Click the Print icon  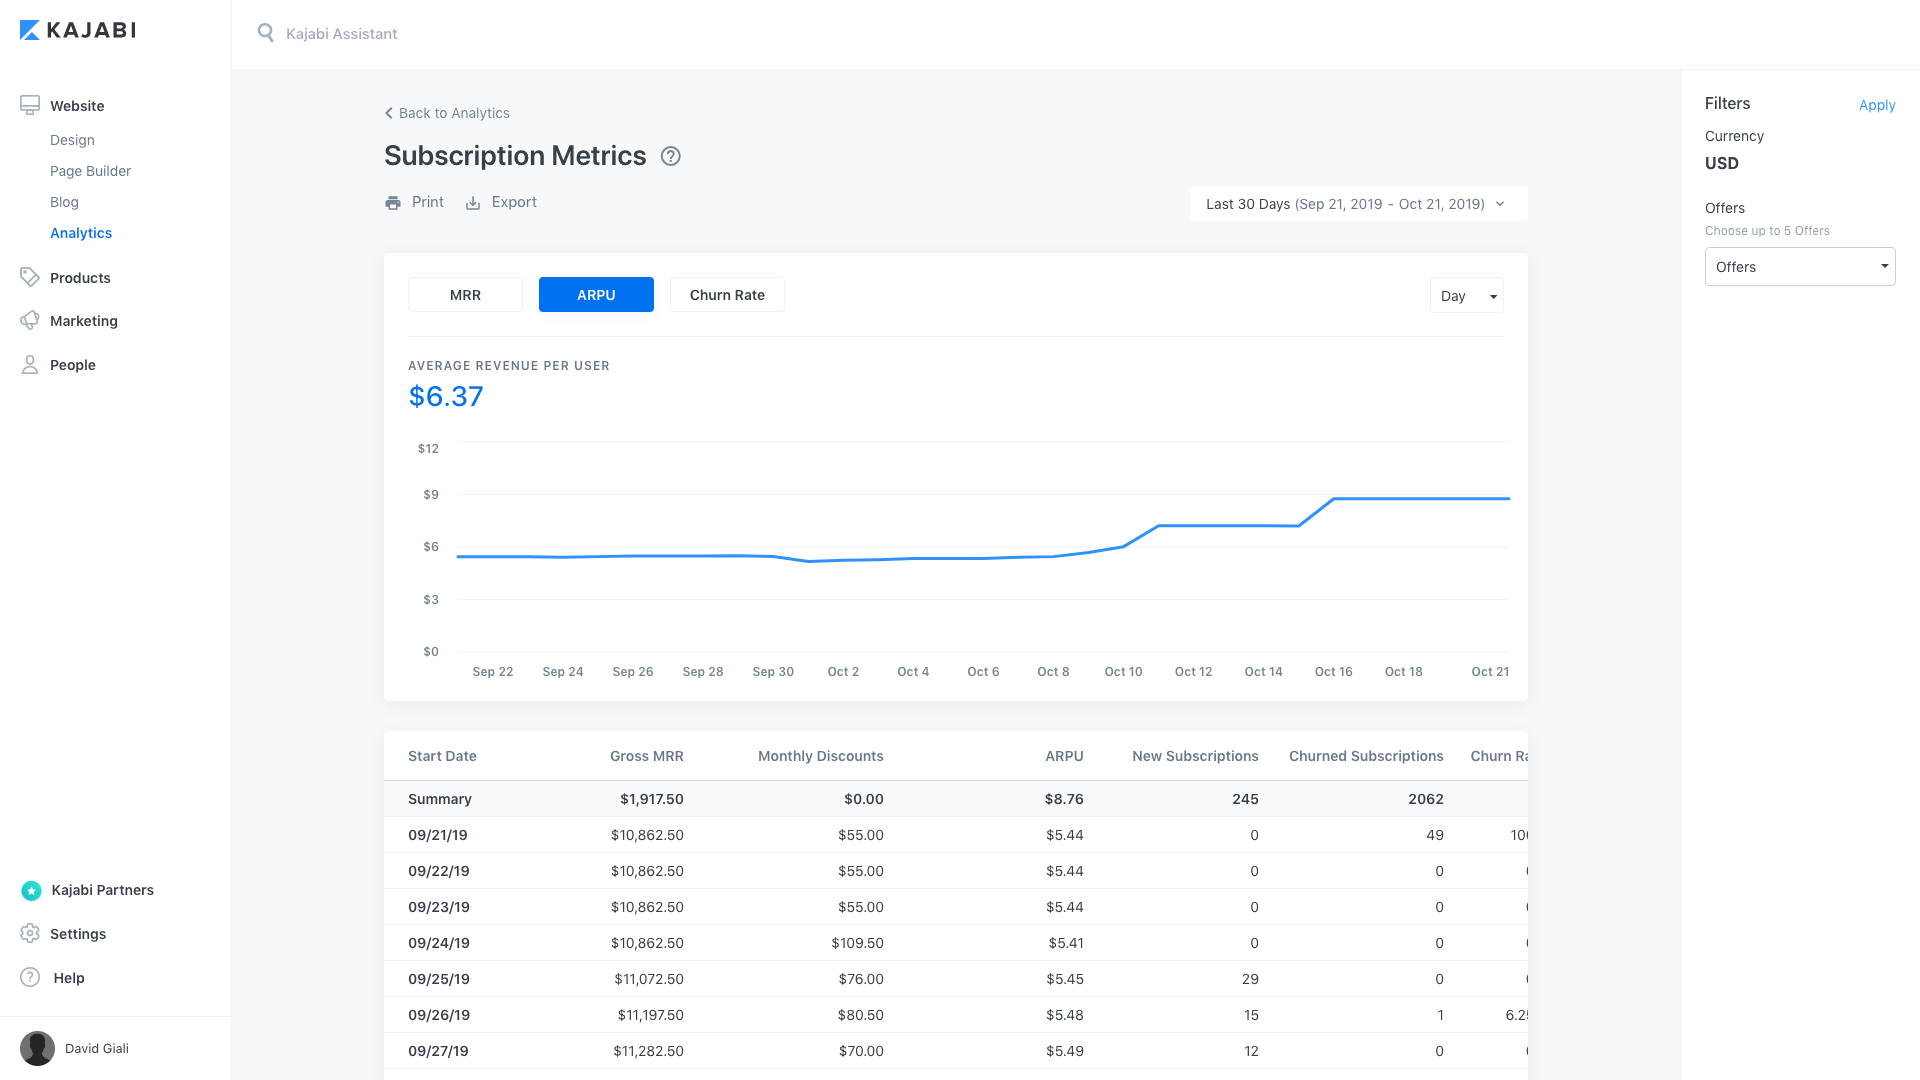tap(393, 203)
